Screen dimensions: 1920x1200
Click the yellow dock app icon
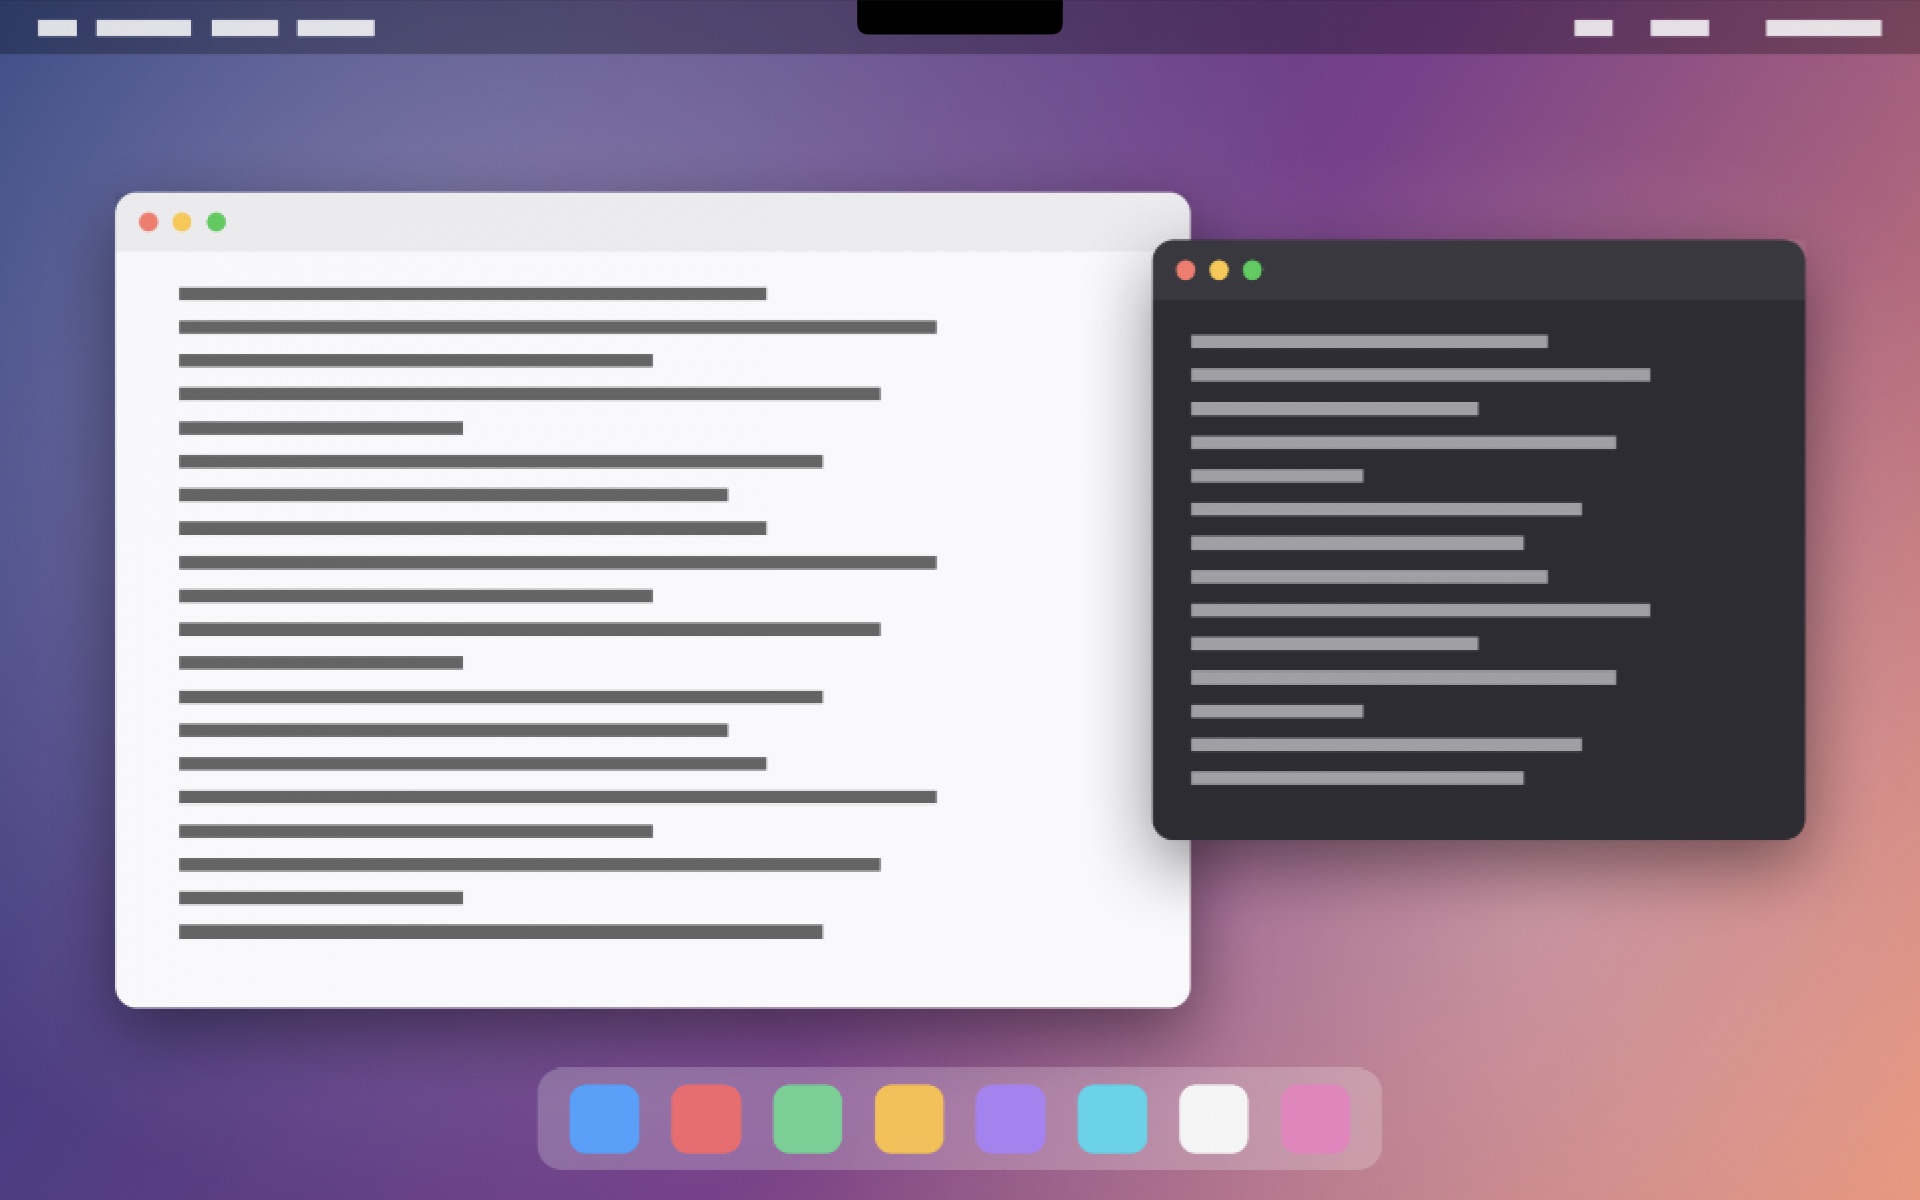909,1118
